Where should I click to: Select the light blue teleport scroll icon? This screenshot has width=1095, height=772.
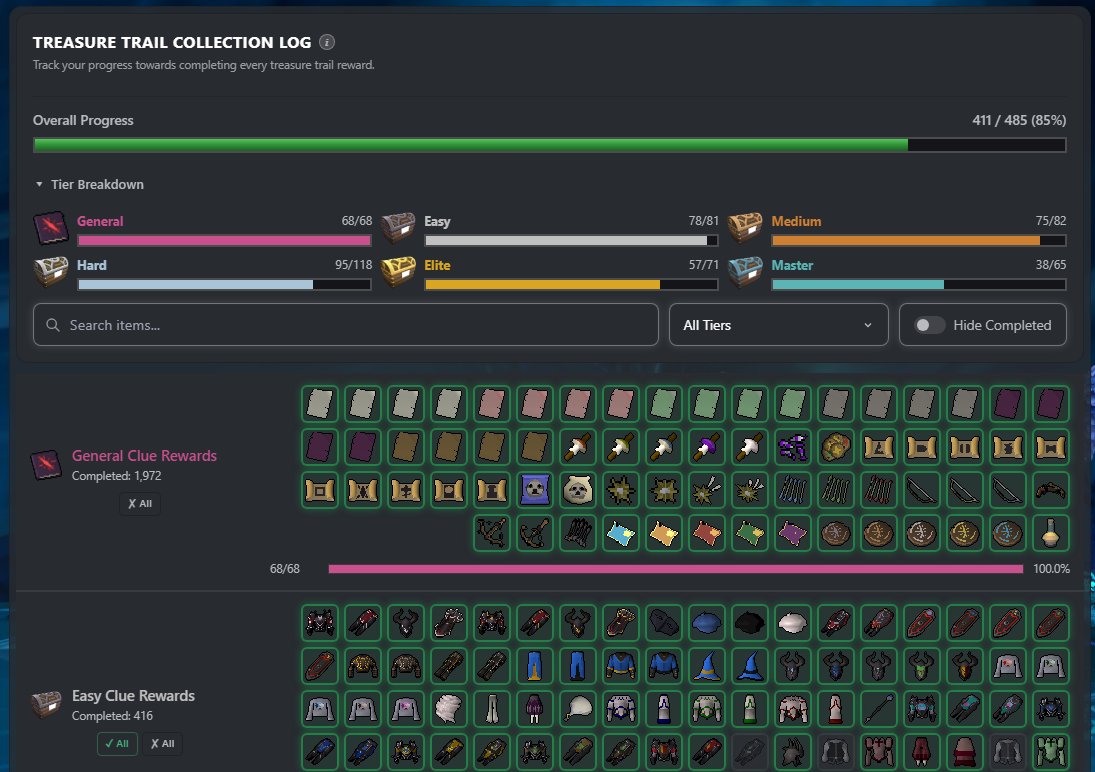coord(621,533)
